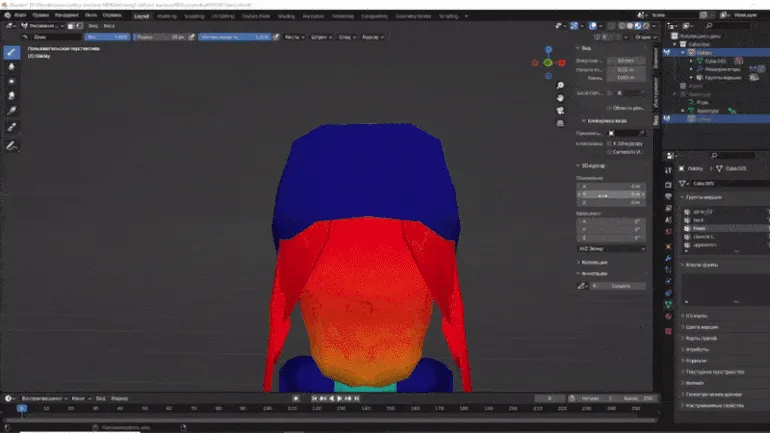This screenshot has height=433, width=770.
Task: Select the Blur tool in the toolbar
Action: [12, 68]
